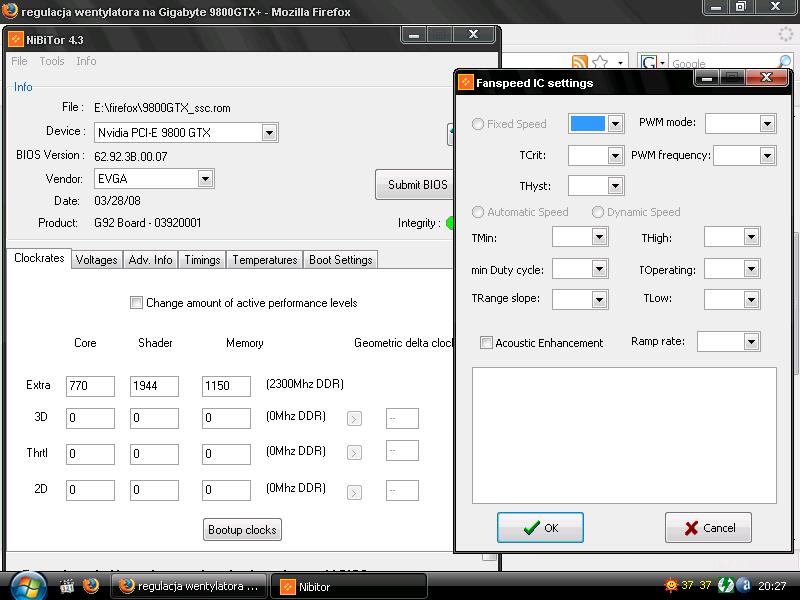Click the 2D row delta arrow button

354,492
